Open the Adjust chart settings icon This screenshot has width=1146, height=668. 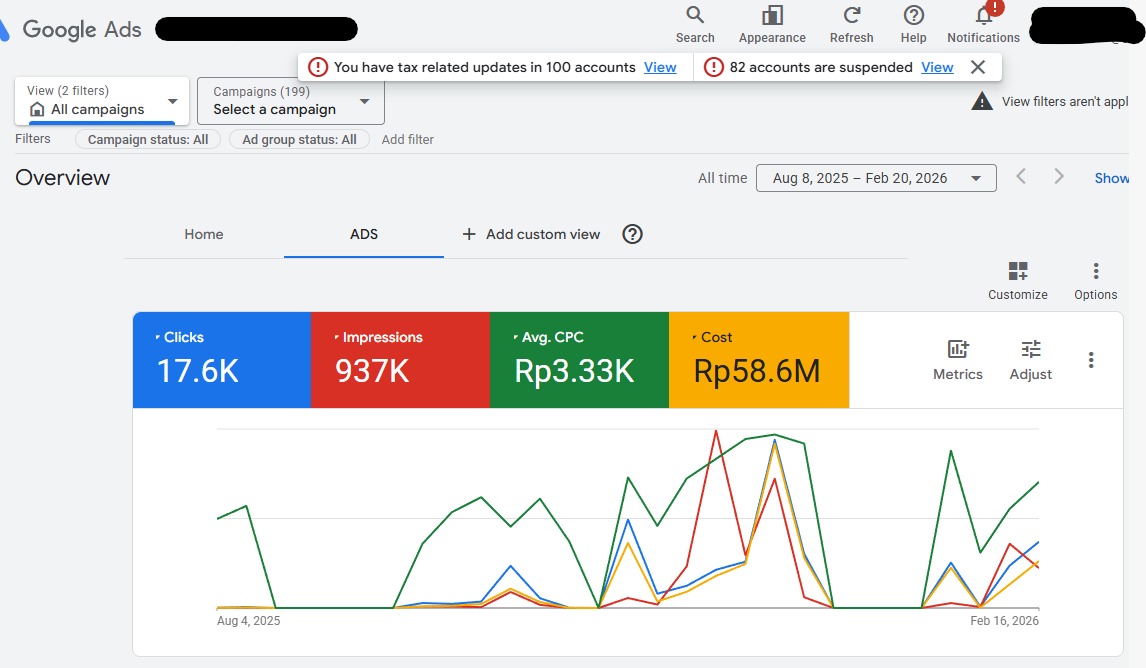click(x=1030, y=350)
